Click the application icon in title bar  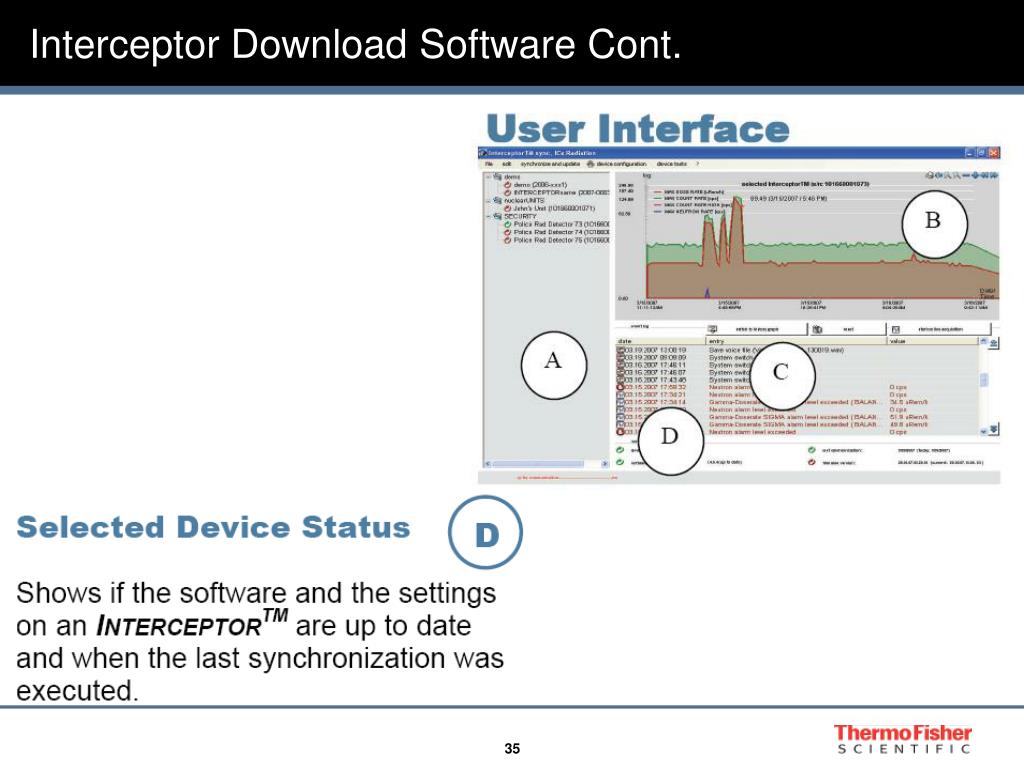483,153
